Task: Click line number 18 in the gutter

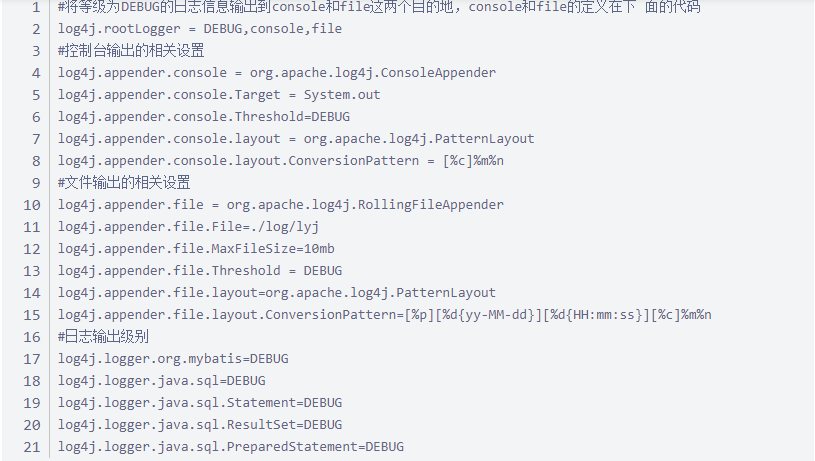Action: 32,381
